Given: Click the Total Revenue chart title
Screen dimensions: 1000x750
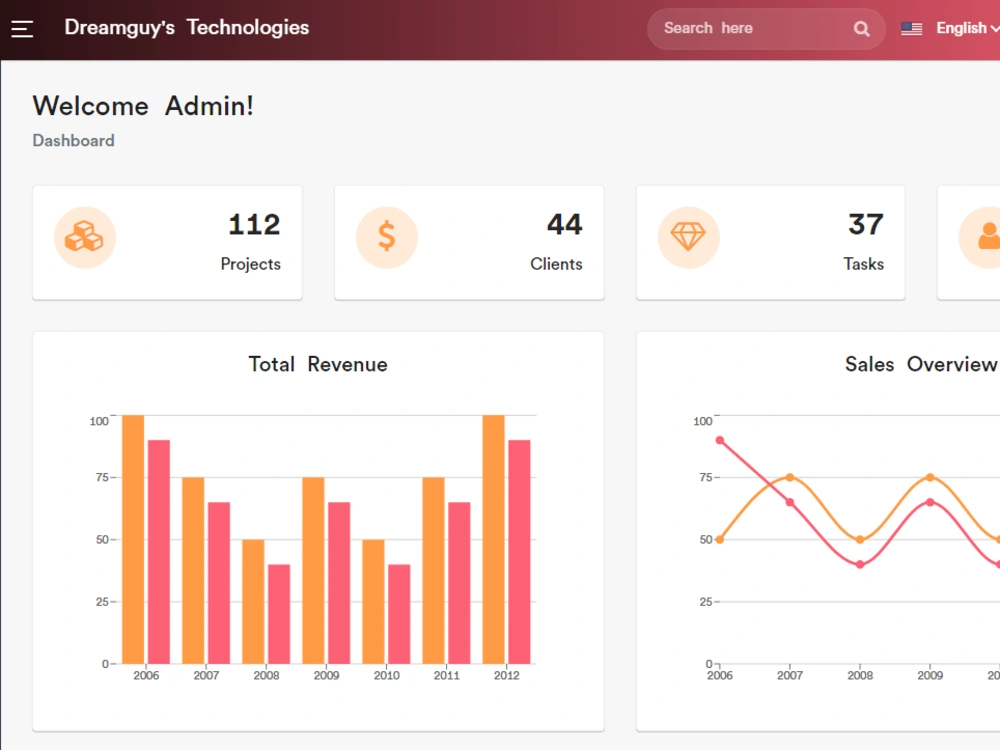Looking at the screenshot, I should click(x=318, y=364).
